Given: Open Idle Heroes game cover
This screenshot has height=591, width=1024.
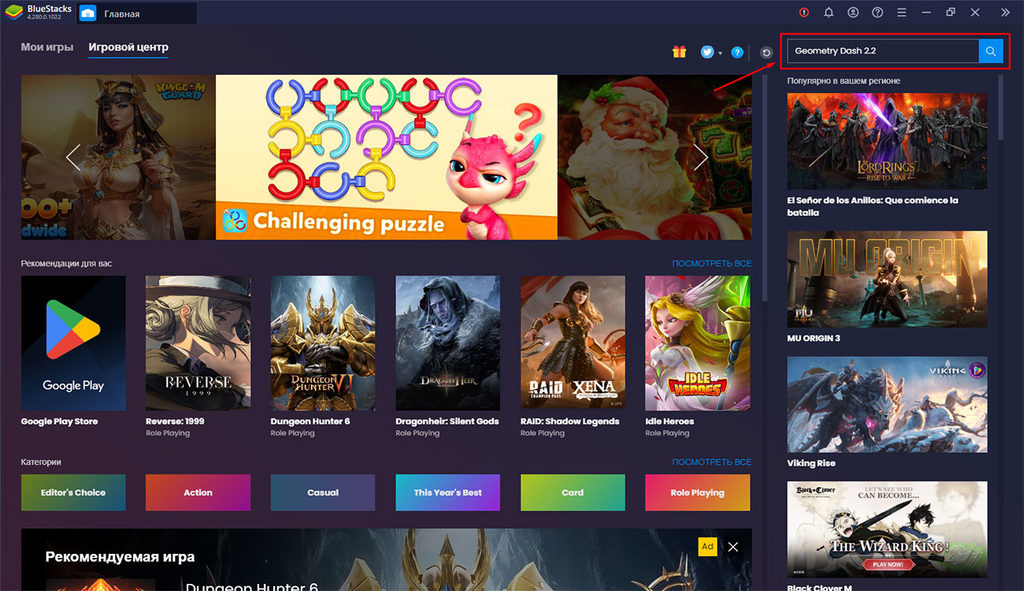Looking at the screenshot, I should pyautogui.click(x=697, y=343).
